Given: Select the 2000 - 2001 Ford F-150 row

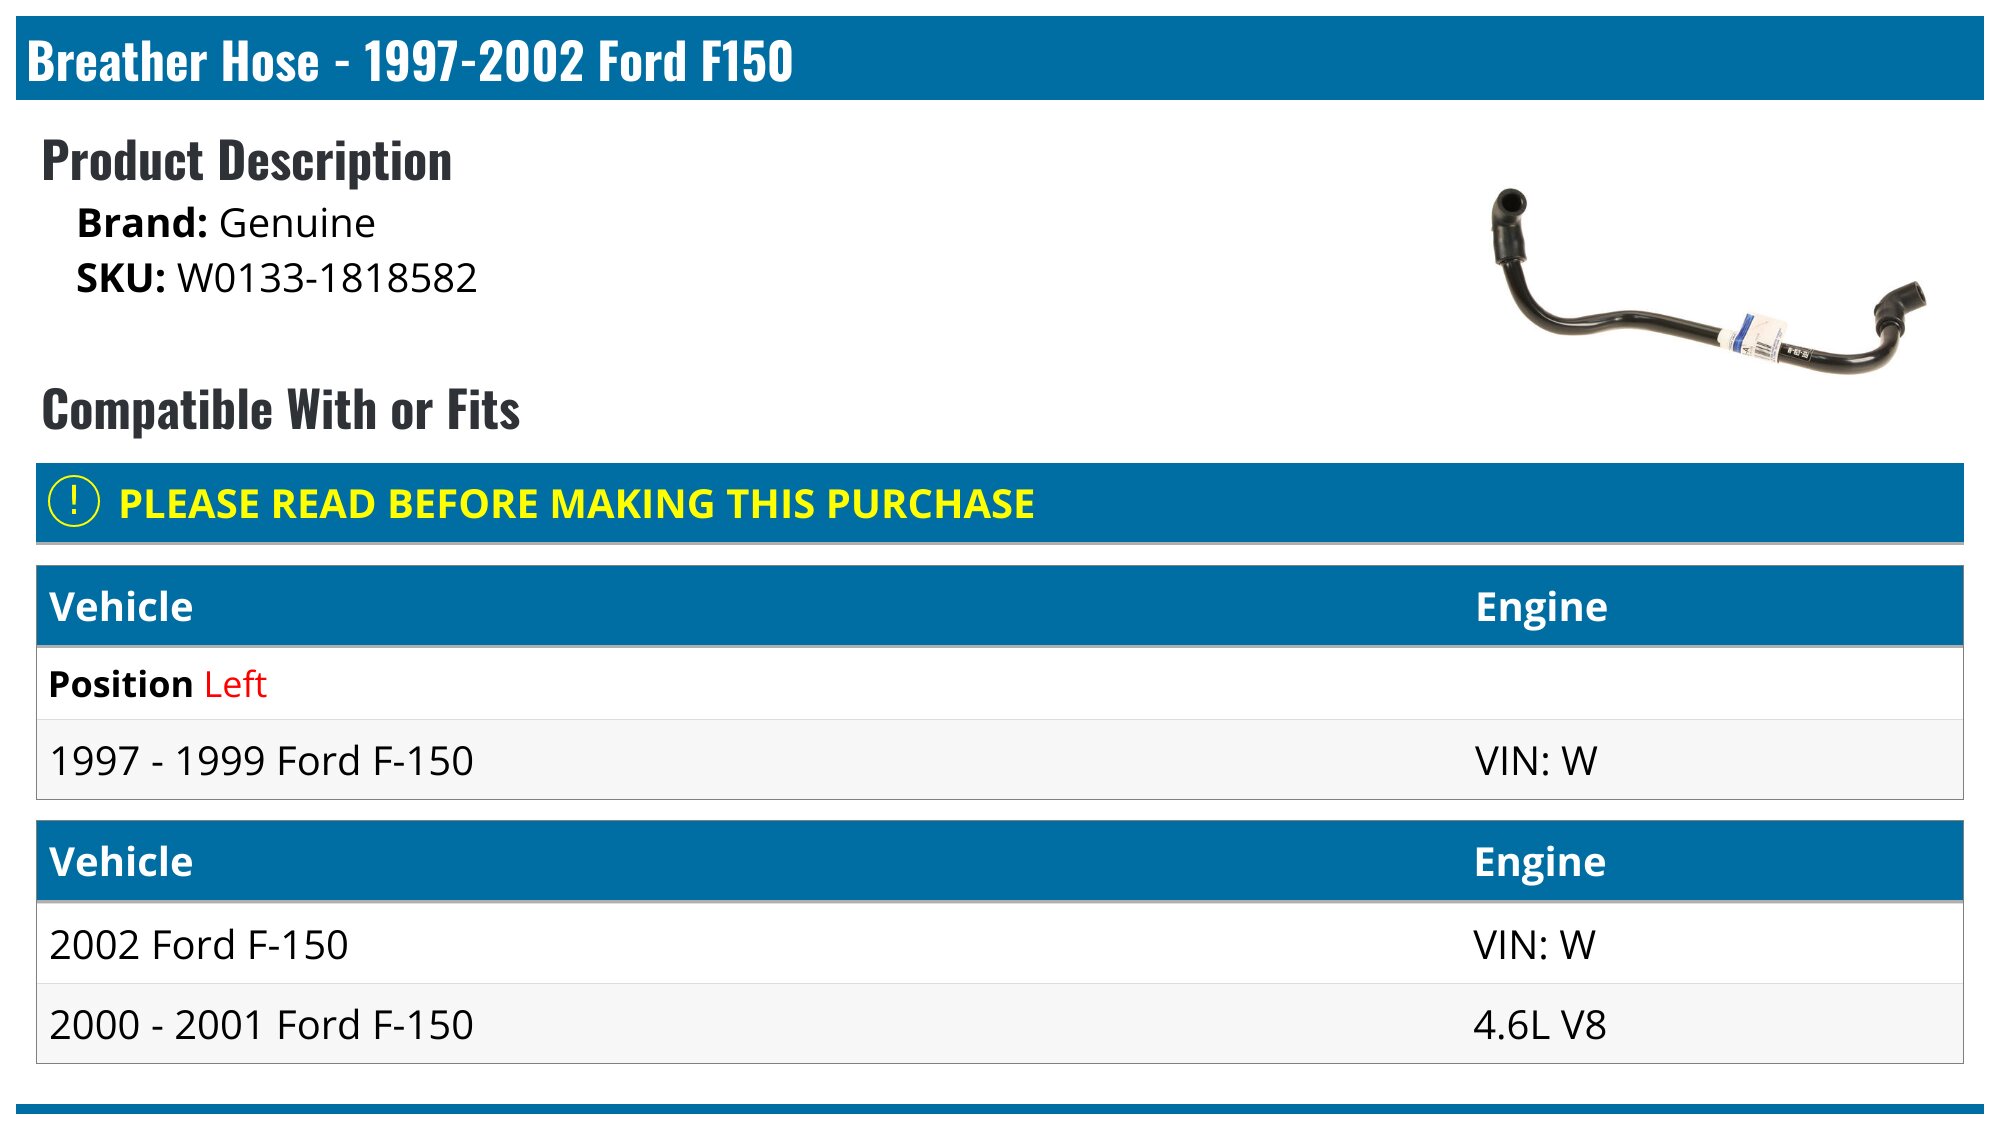Looking at the screenshot, I should [262, 1025].
